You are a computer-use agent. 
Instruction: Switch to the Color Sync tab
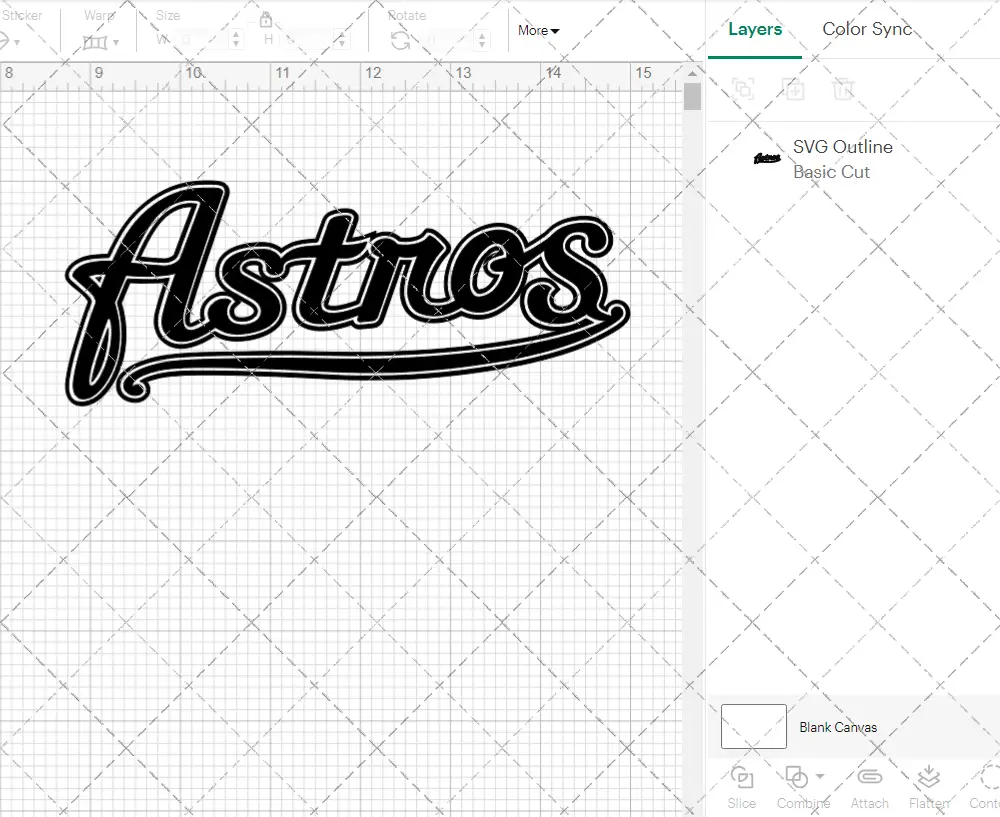coord(867,29)
